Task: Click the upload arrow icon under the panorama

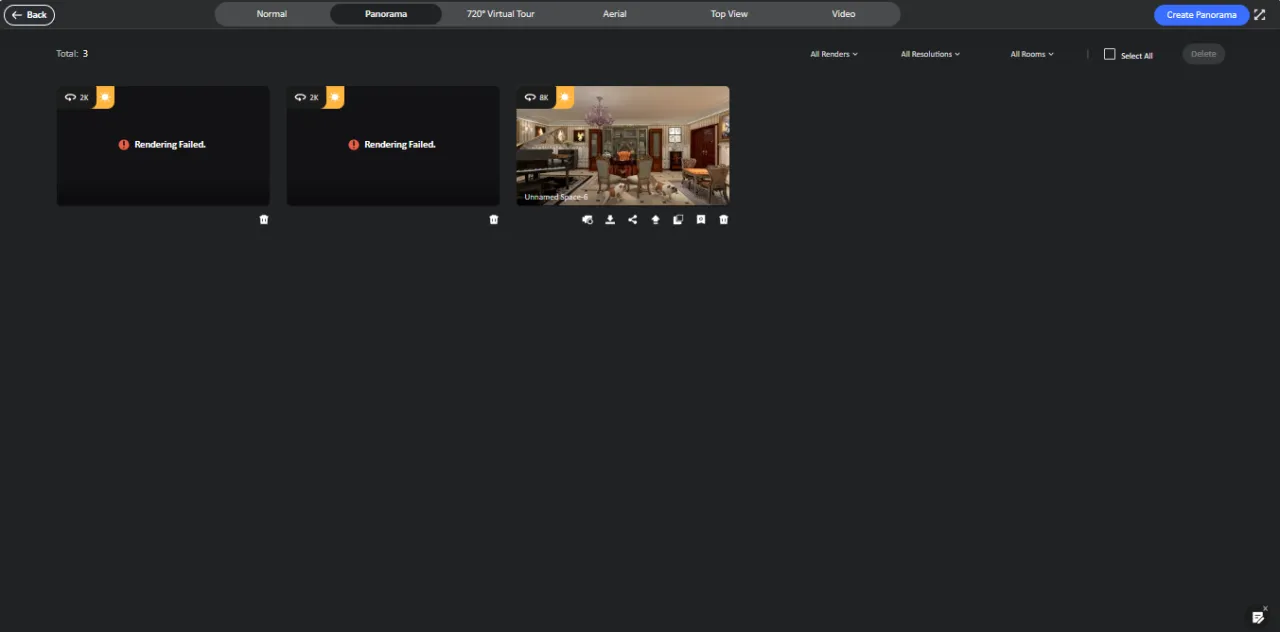Action: coord(655,220)
